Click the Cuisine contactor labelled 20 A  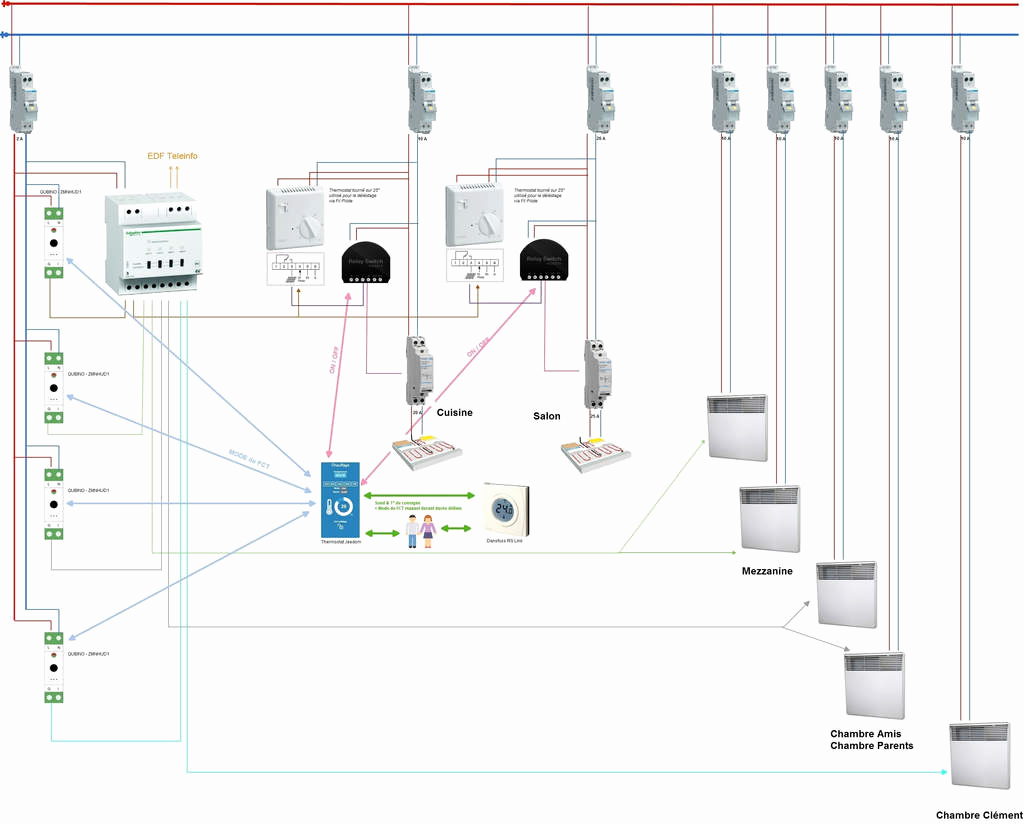coord(419,371)
